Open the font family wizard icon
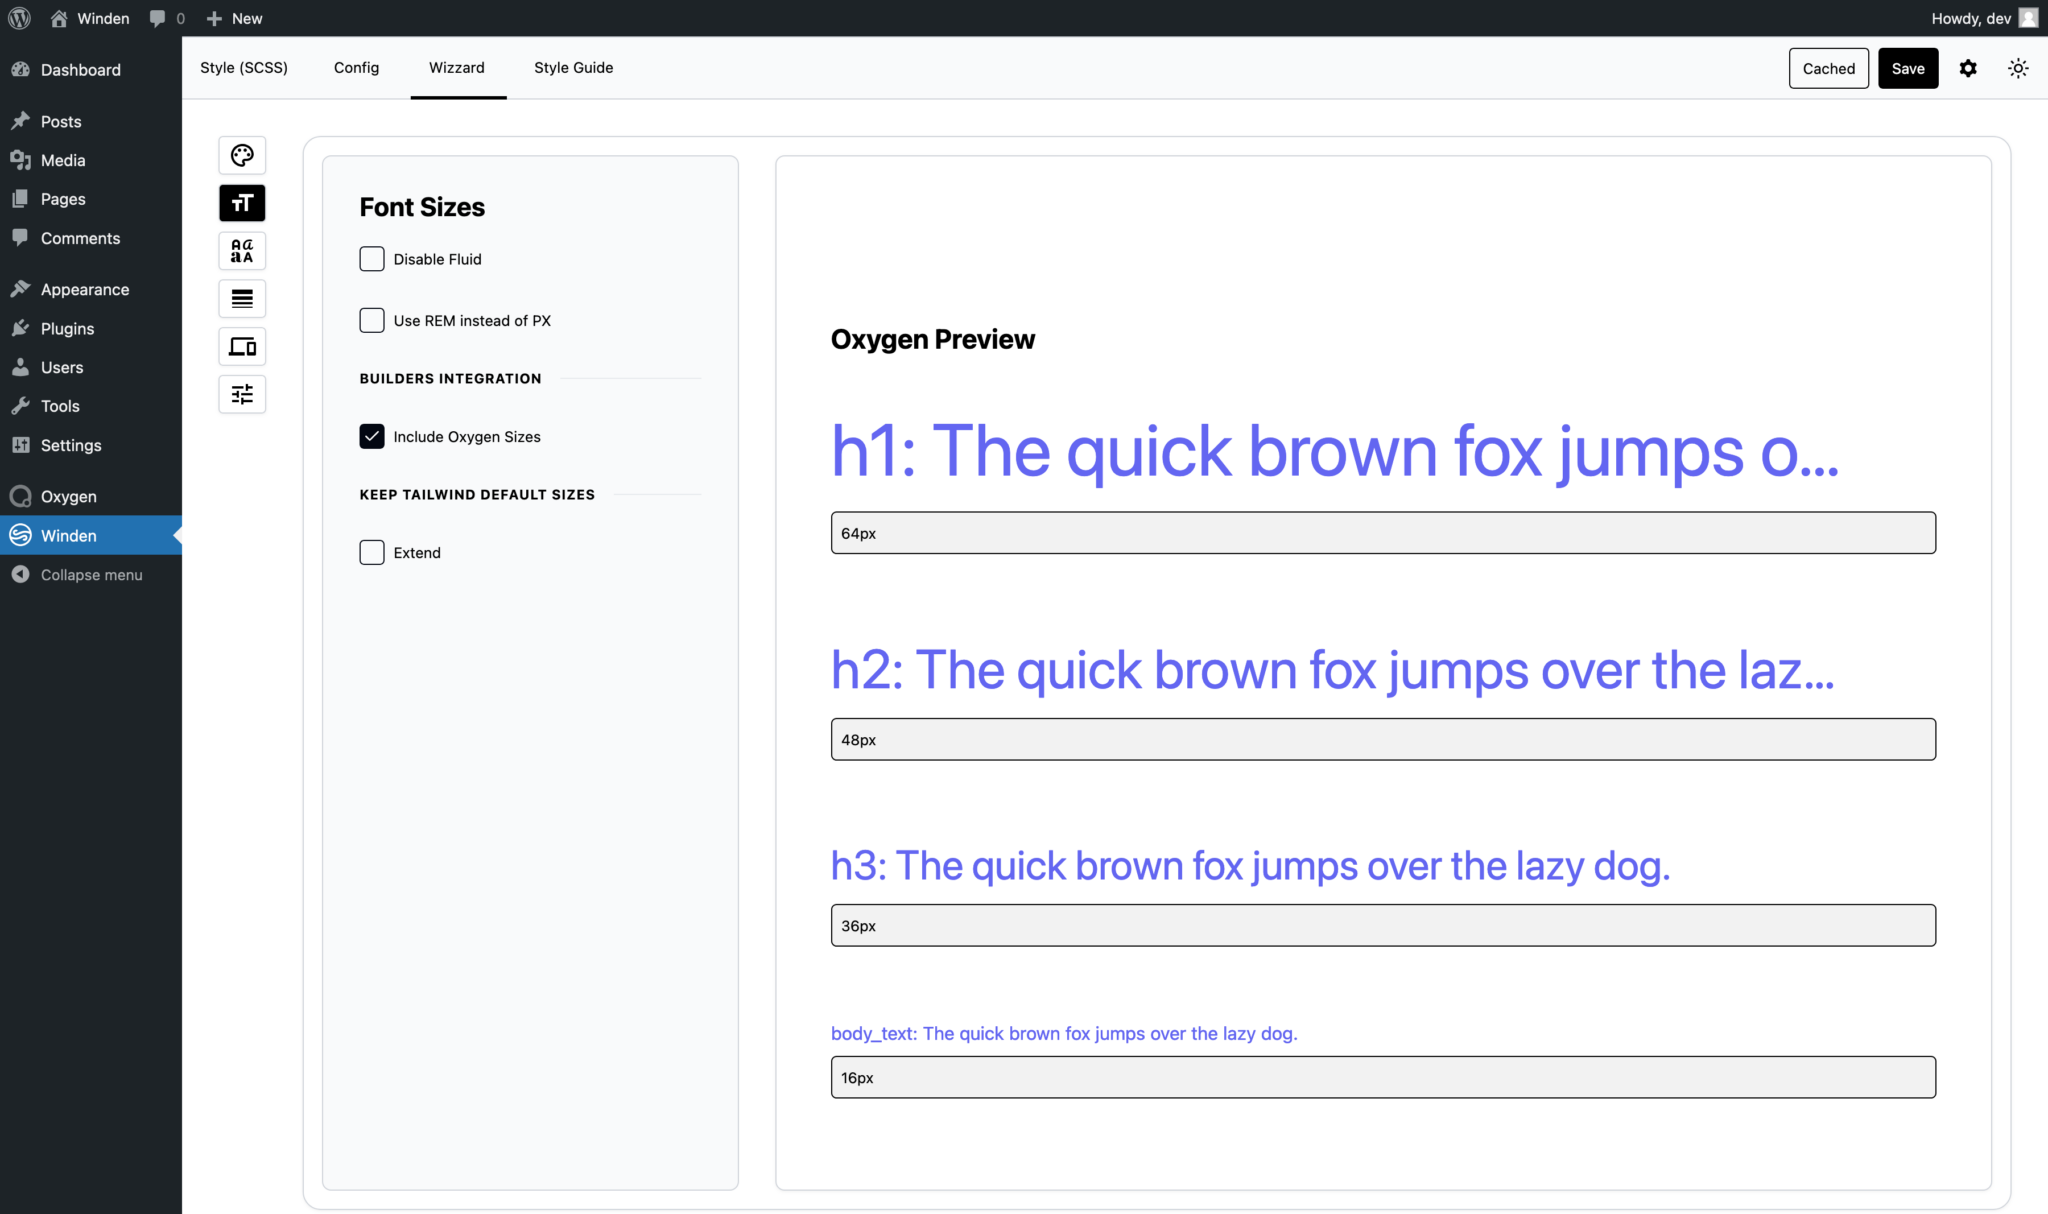 pos(242,251)
